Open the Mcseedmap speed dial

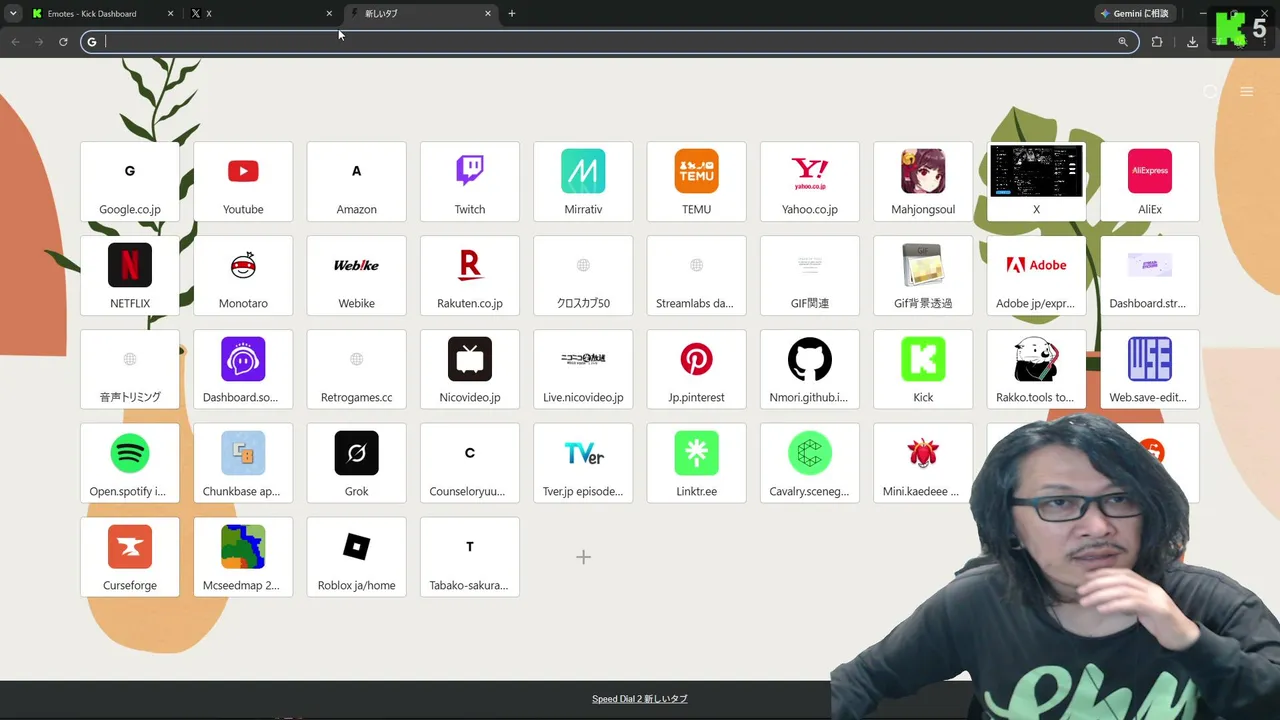pos(243,557)
